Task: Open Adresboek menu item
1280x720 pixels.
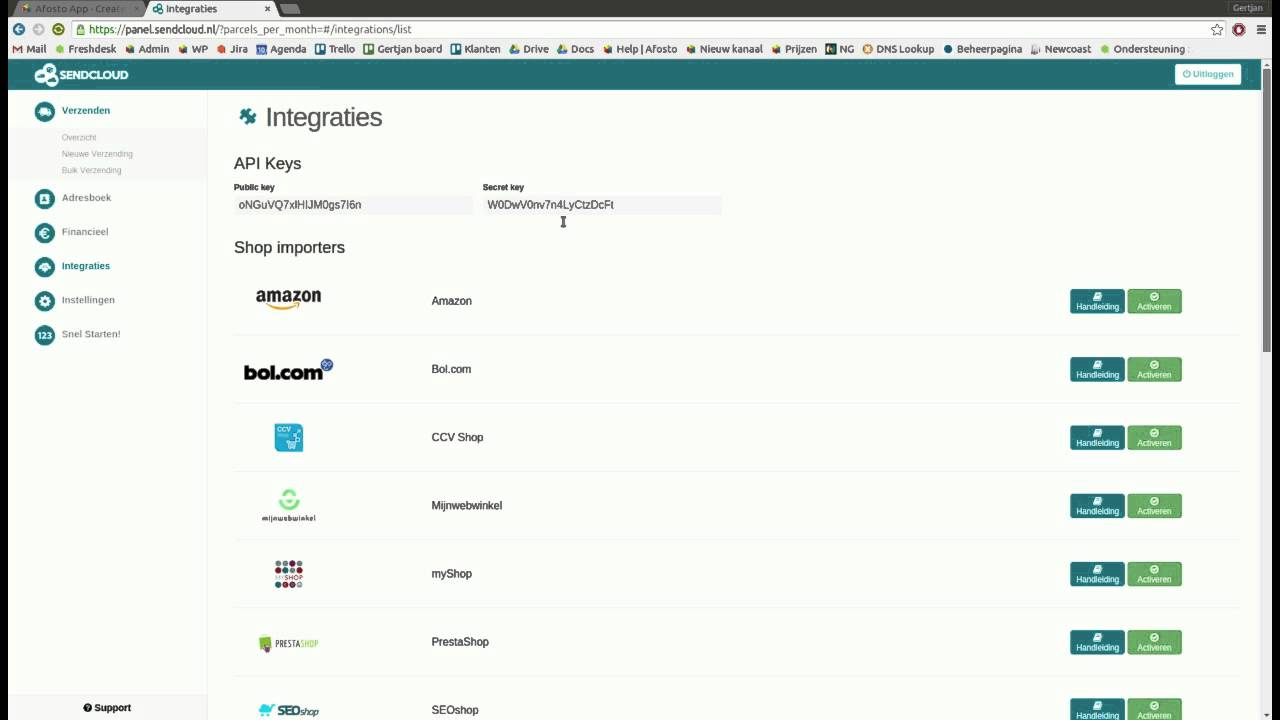Action: click(x=86, y=198)
